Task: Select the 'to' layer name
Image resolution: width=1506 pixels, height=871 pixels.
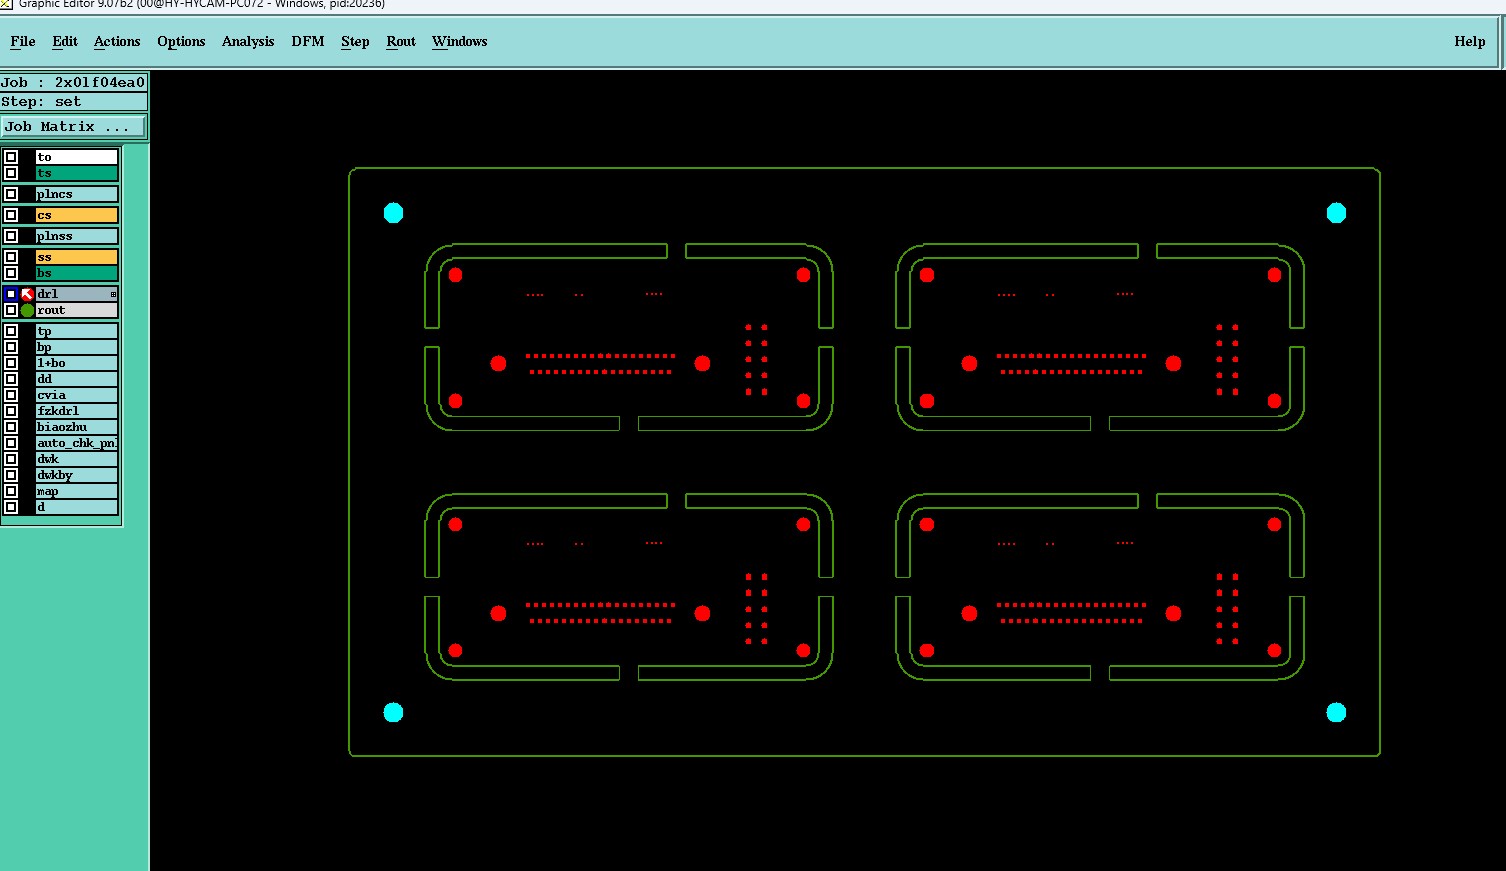Action: click(x=77, y=157)
